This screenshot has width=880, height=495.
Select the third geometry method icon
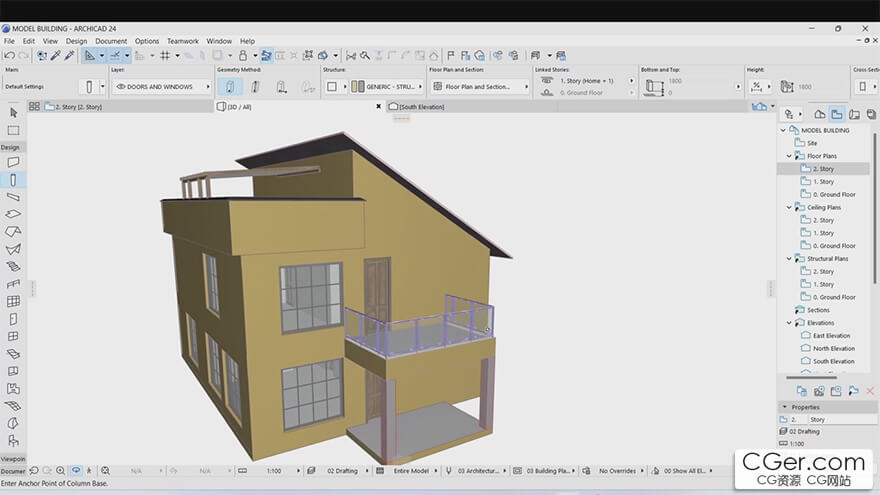[281, 87]
